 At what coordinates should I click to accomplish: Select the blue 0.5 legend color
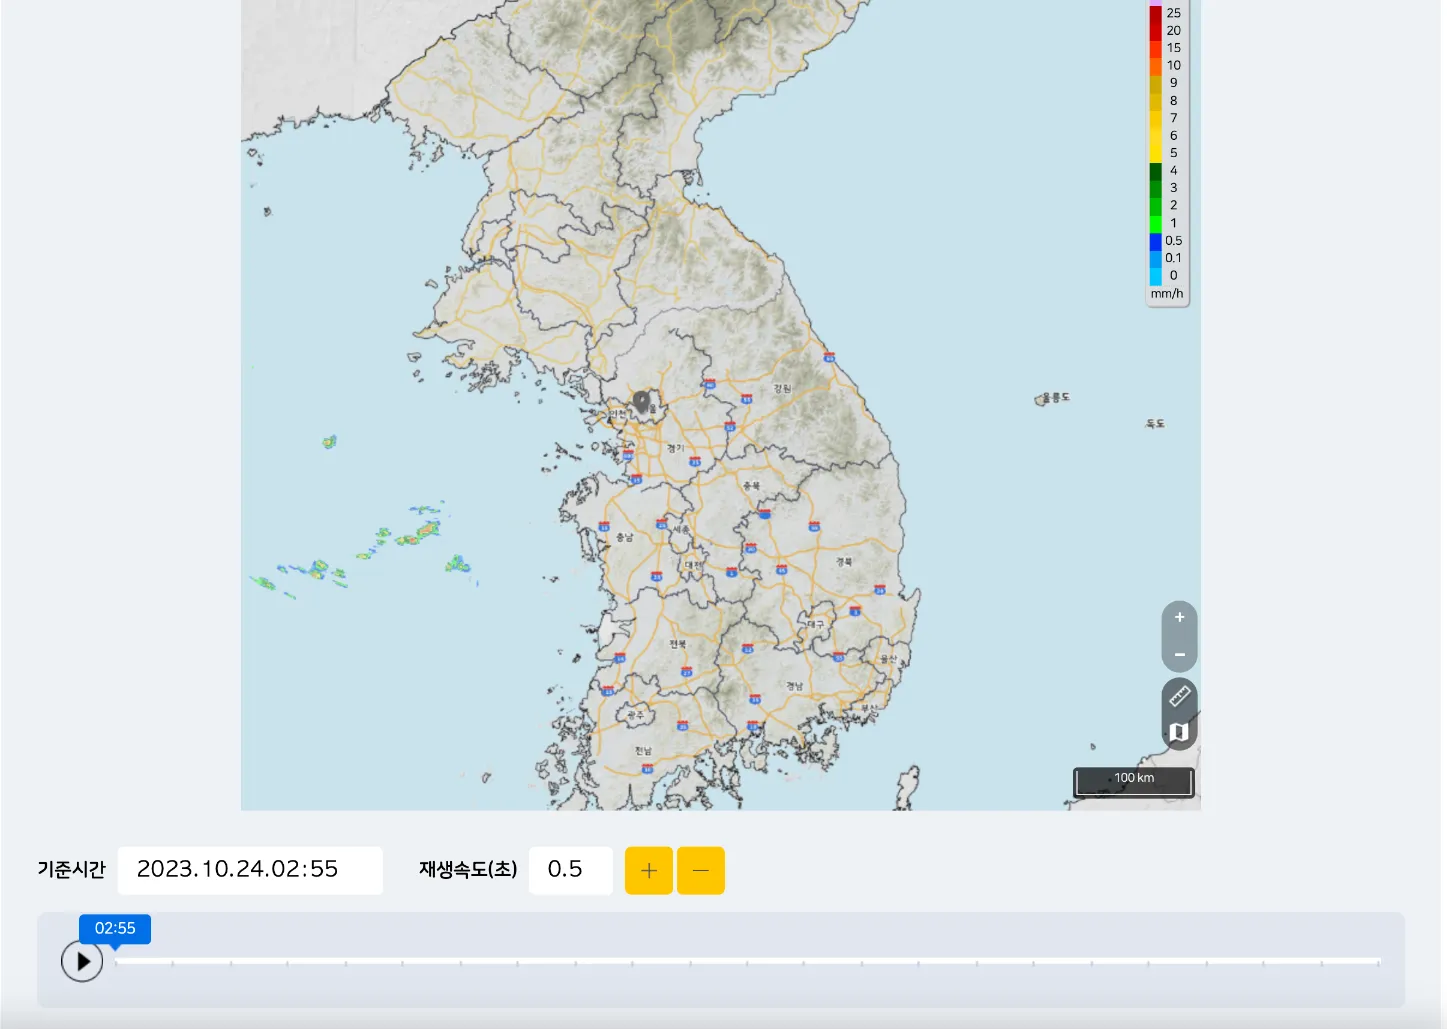click(x=1155, y=241)
